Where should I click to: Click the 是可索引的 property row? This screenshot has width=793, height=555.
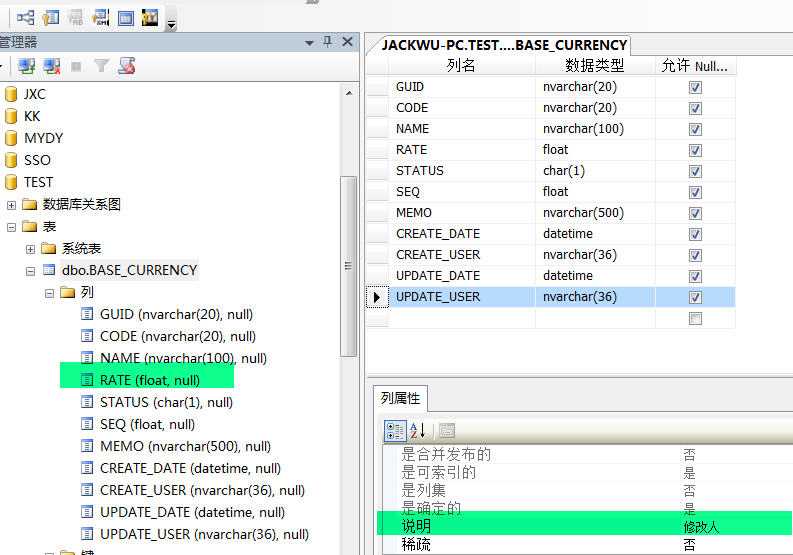click(x=588, y=473)
